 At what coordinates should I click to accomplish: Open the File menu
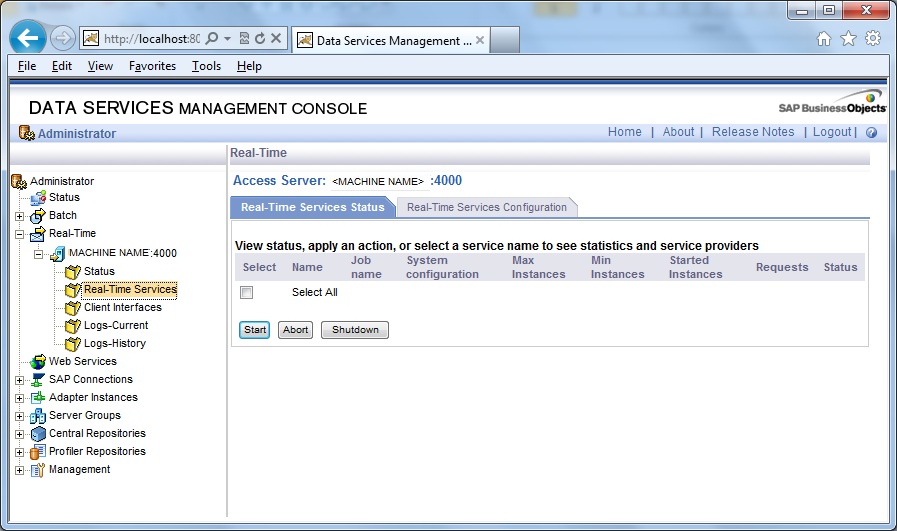(x=27, y=66)
